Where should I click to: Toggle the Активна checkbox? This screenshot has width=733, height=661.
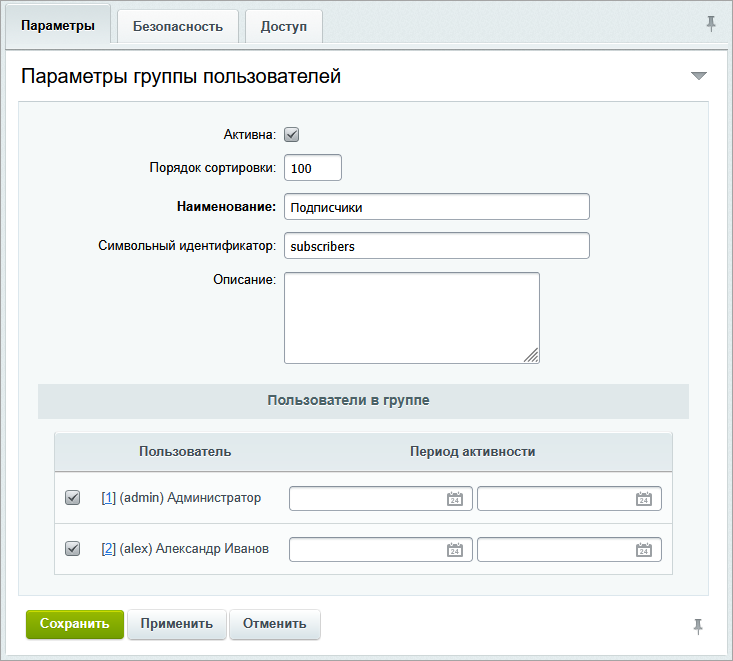pos(292,135)
